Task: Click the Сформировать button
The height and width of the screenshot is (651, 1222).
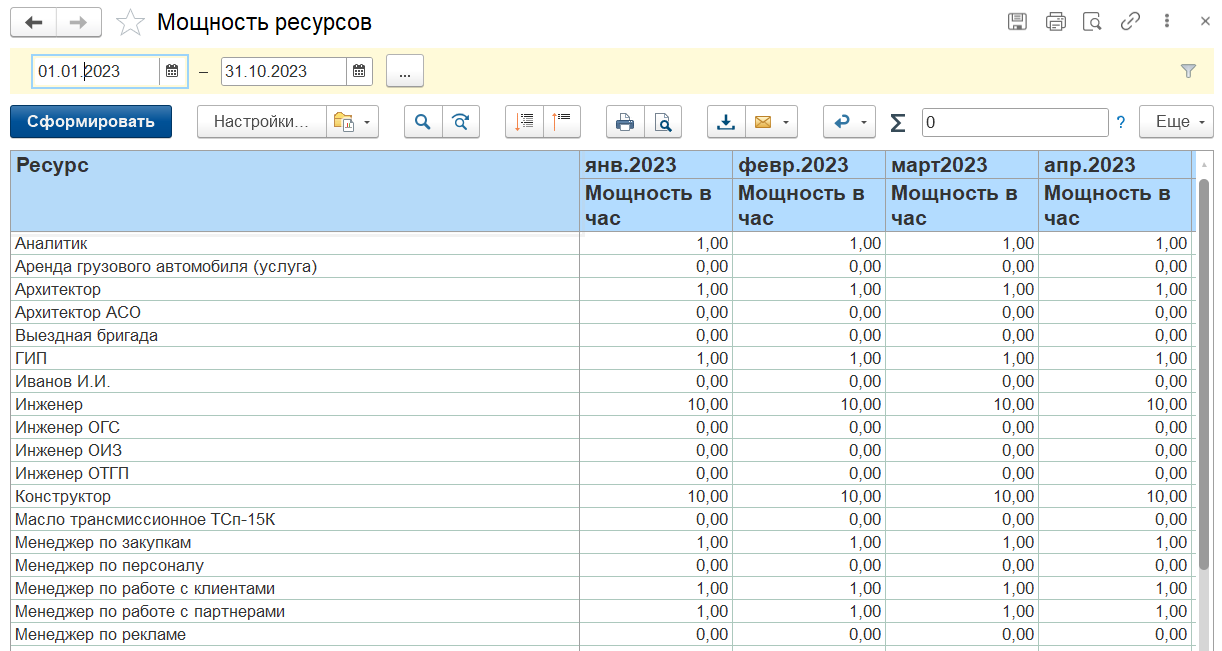Action: (91, 122)
